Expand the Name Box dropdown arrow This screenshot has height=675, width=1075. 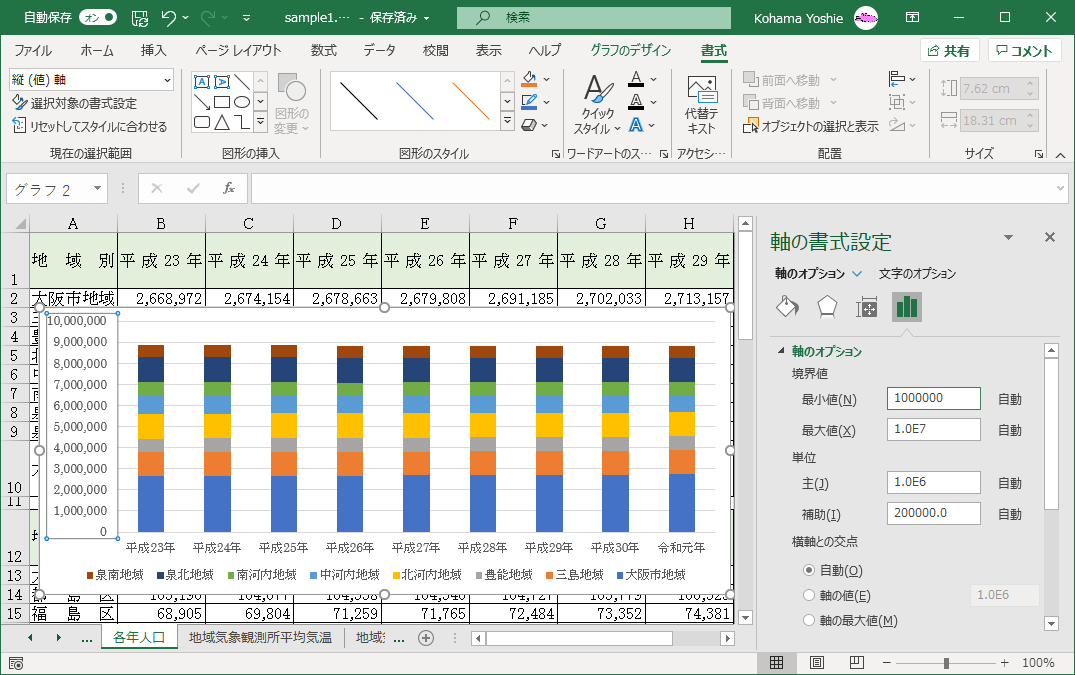97,188
